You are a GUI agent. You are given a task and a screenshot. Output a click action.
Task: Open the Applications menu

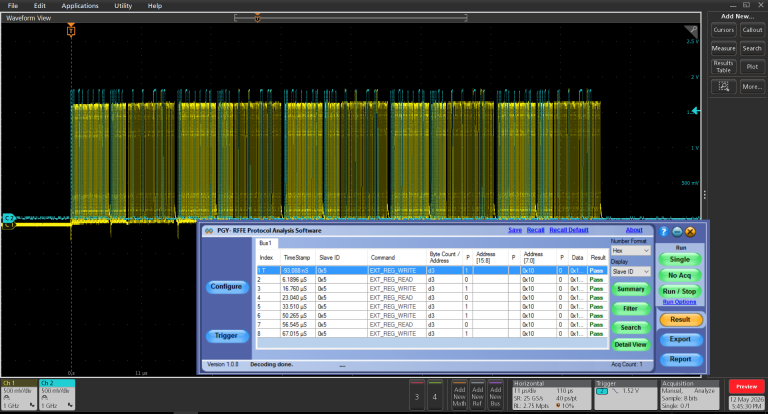pyautogui.click(x=80, y=6)
